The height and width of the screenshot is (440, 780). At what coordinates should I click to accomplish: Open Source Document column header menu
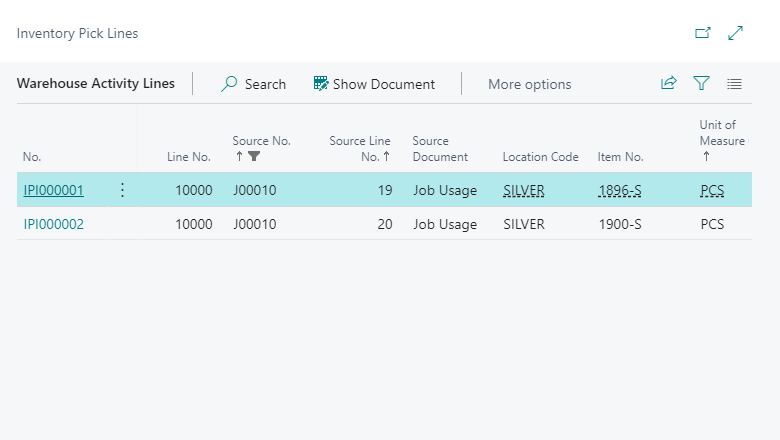pos(440,149)
